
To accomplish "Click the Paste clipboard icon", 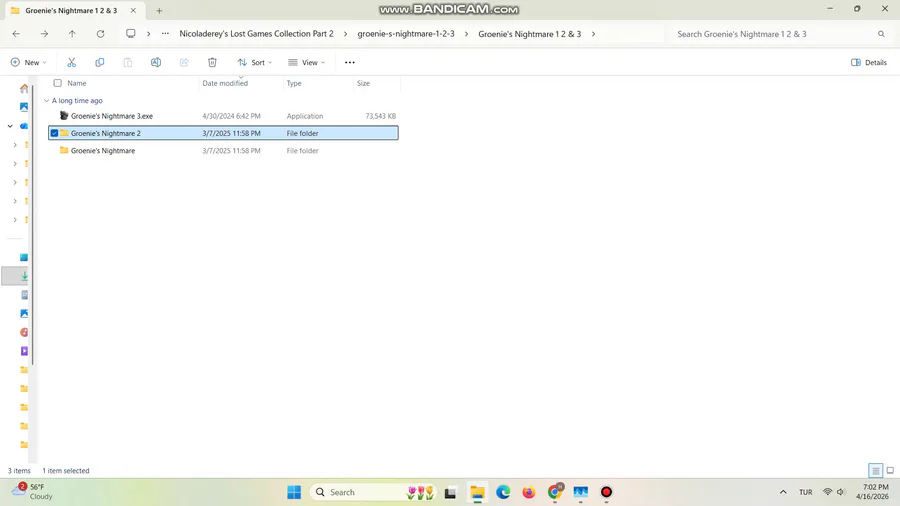I will pos(128,63).
